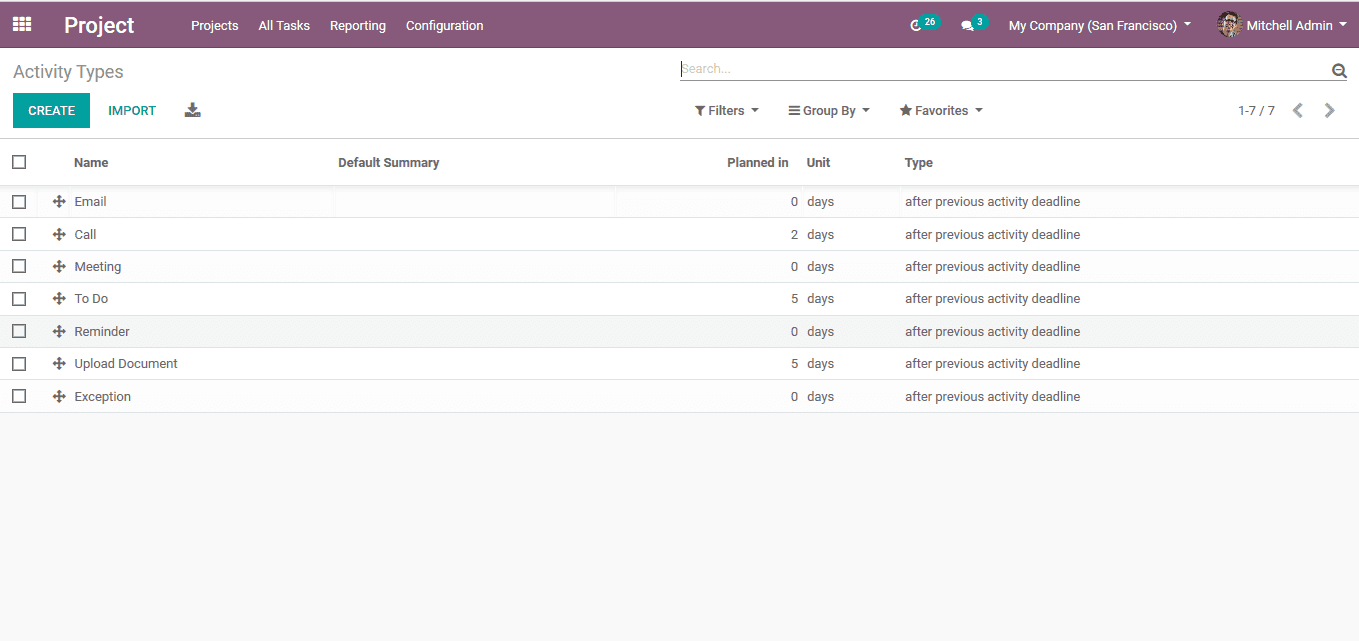The width and height of the screenshot is (1359, 641).
Task: Open the Reminder activity type
Action: tap(102, 331)
